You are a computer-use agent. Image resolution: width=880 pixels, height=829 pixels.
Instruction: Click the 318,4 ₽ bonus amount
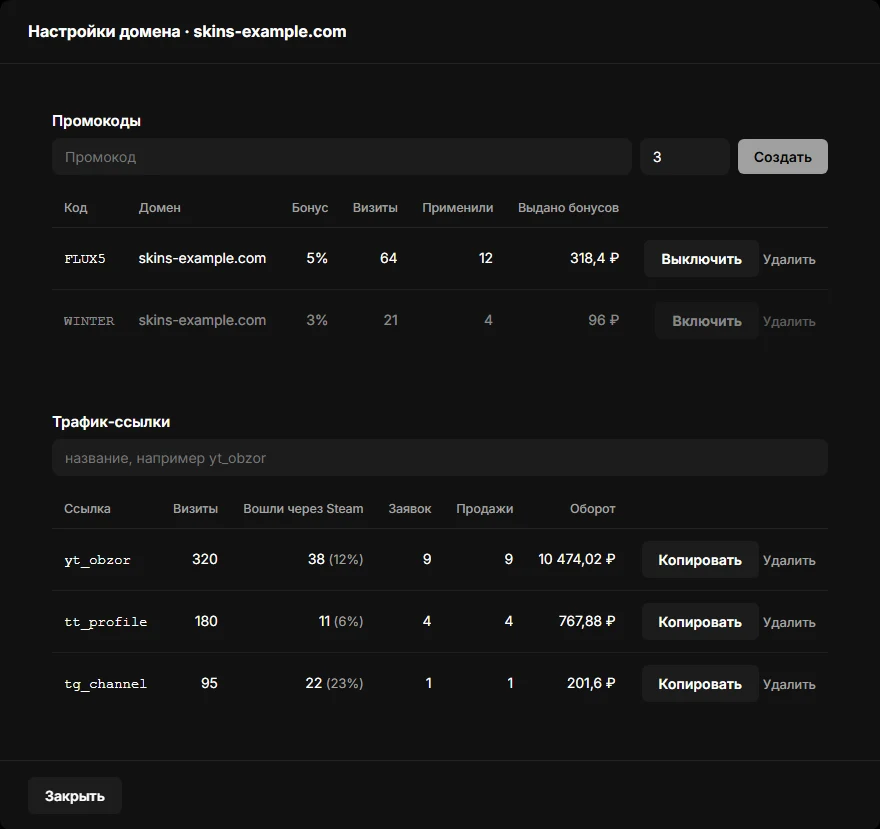[x=594, y=258]
